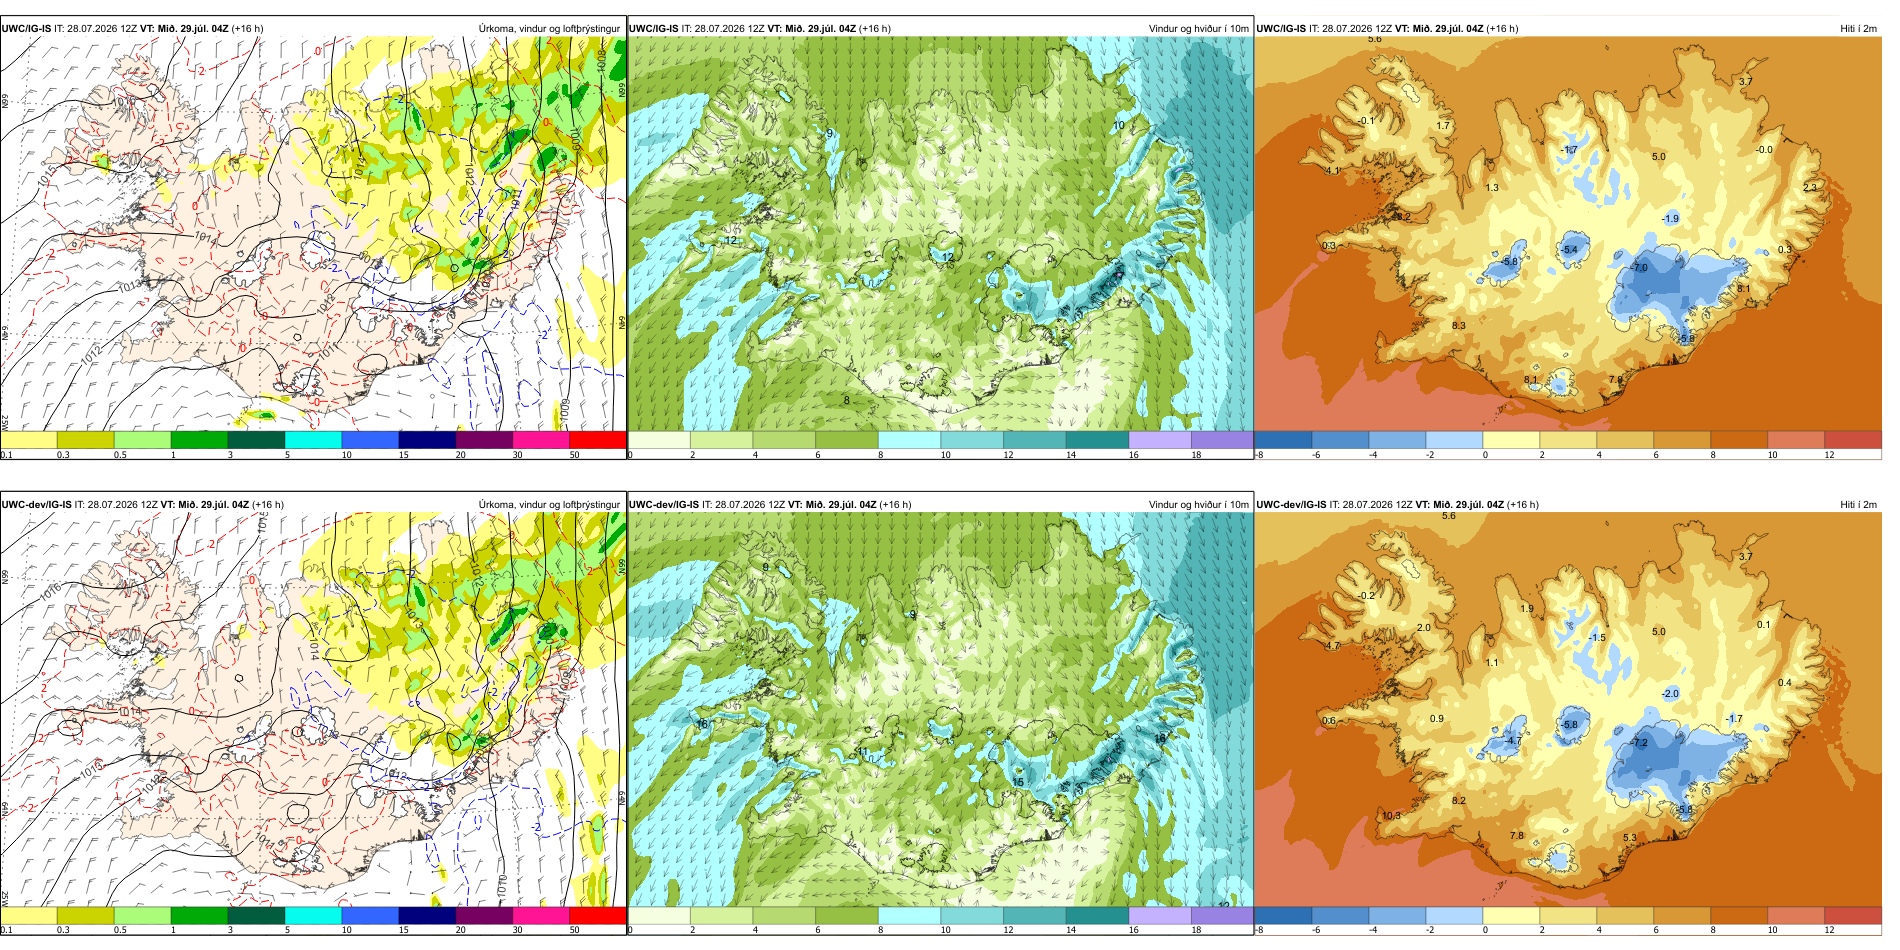Click the light blue -2 swatch in UWC-dev temperature legend
Image resolution: width=1900 pixels, height=950 pixels.
pyautogui.click(x=1454, y=915)
